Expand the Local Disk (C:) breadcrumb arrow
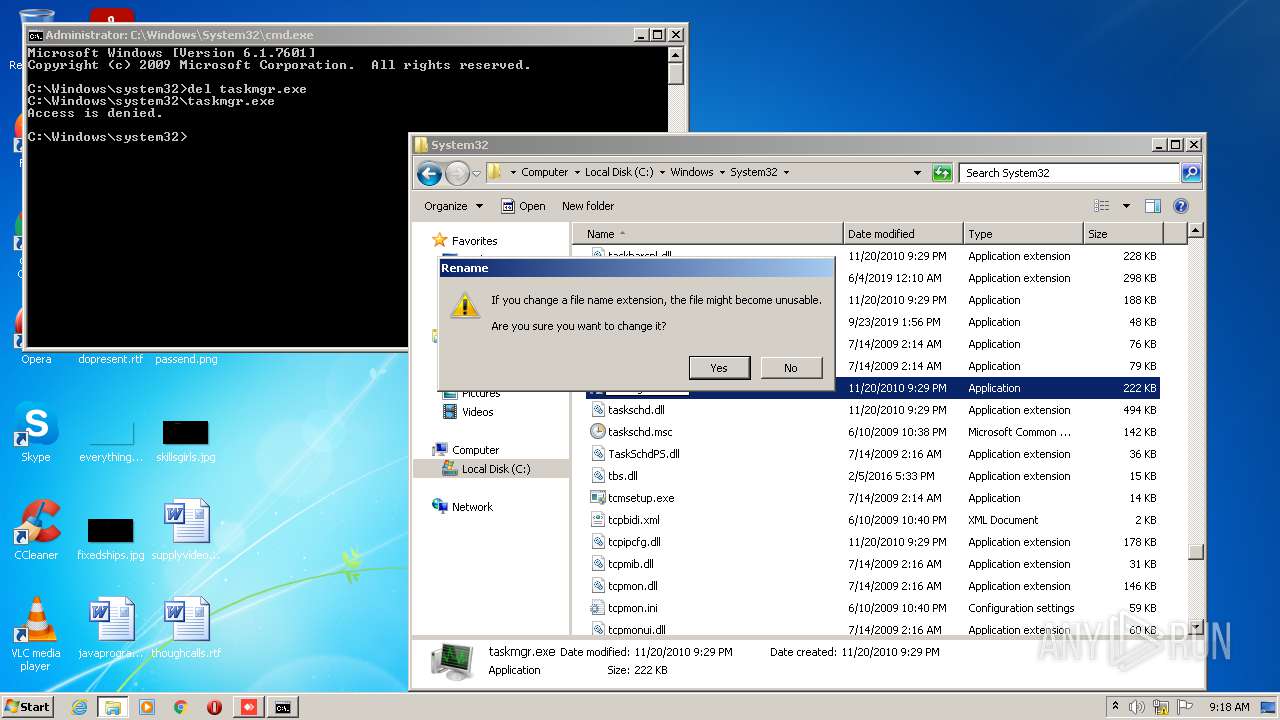Screen dimensions: 1280x720 click(662, 172)
